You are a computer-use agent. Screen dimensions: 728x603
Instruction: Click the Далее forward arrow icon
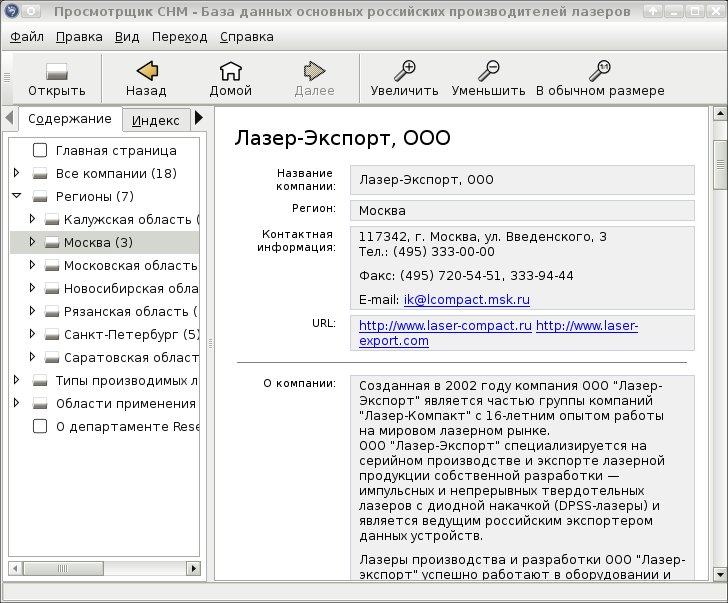click(314, 71)
